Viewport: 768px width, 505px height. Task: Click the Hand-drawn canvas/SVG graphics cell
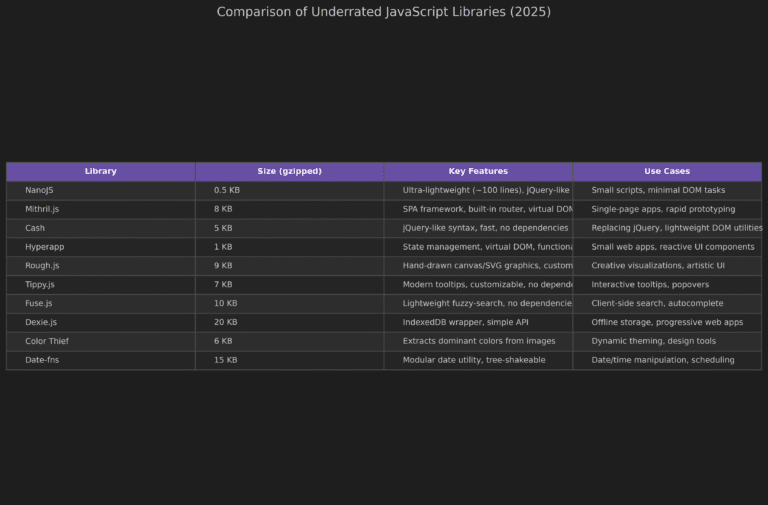479,266
